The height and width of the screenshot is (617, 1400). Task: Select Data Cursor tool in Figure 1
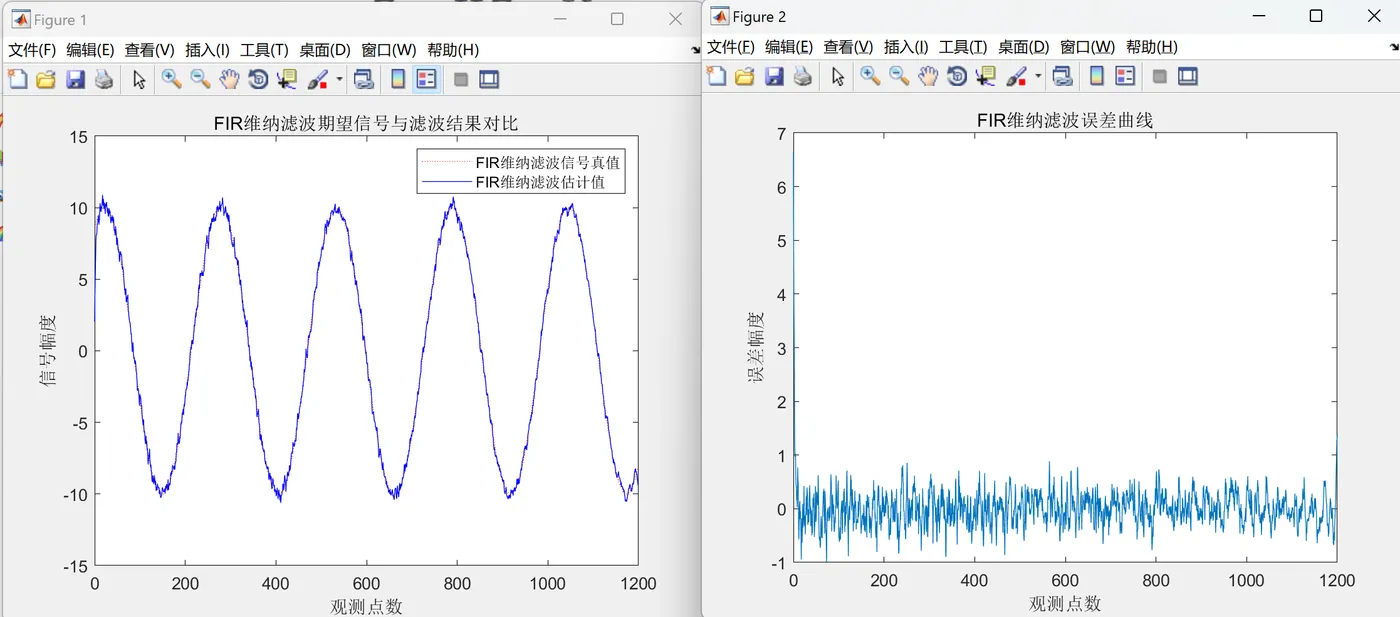point(287,79)
